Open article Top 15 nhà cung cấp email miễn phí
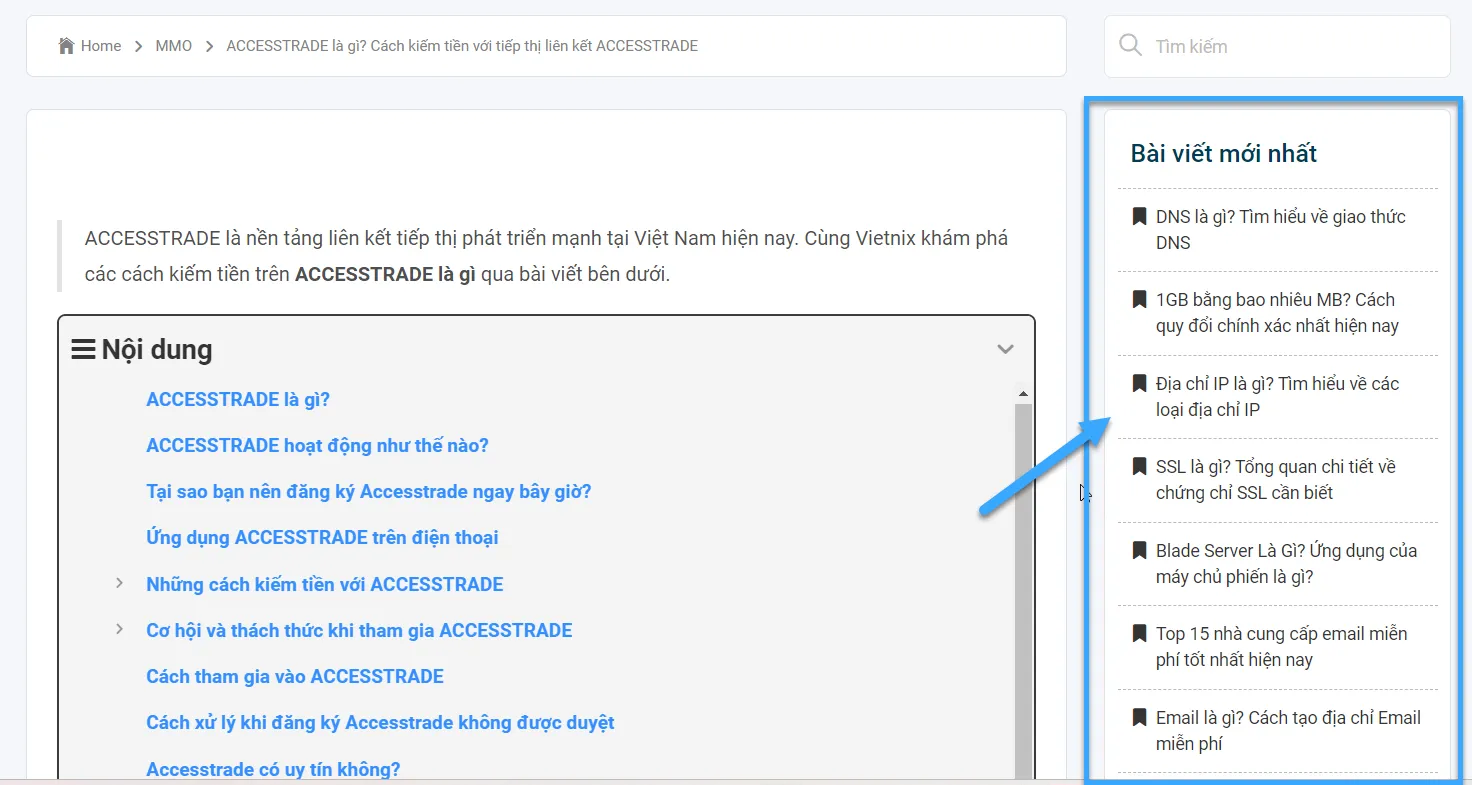 (x=1281, y=647)
